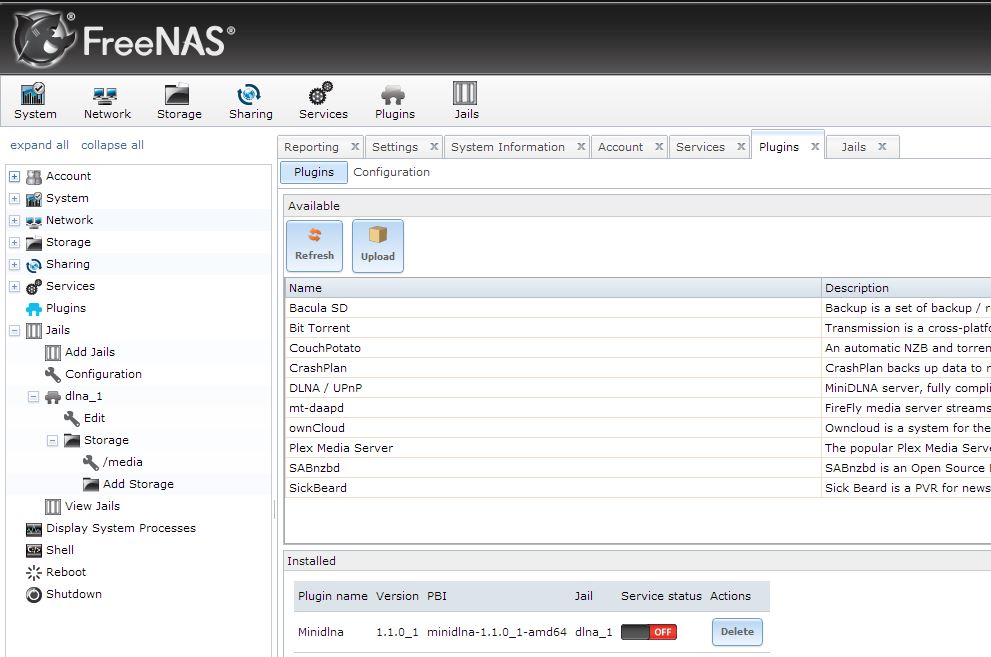Open the Sharing toolbar icon
991x657 pixels.
tap(250, 101)
